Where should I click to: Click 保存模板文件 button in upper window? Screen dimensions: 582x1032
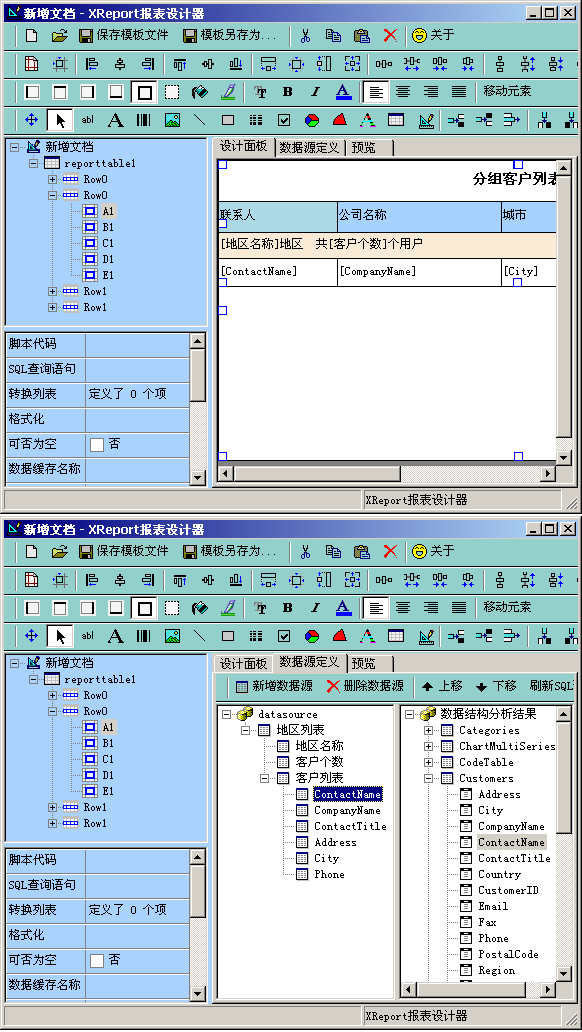(x=124, y=36)
